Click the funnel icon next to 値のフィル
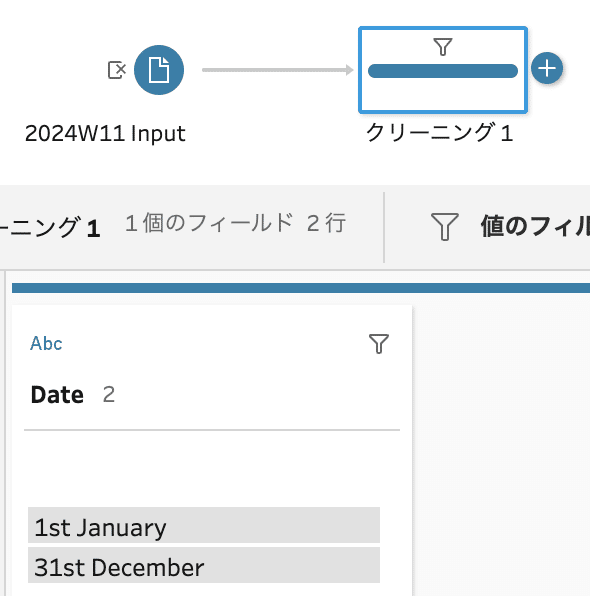Screen dimensions: 590x596 pyautogui.click(x=444, y=226)
